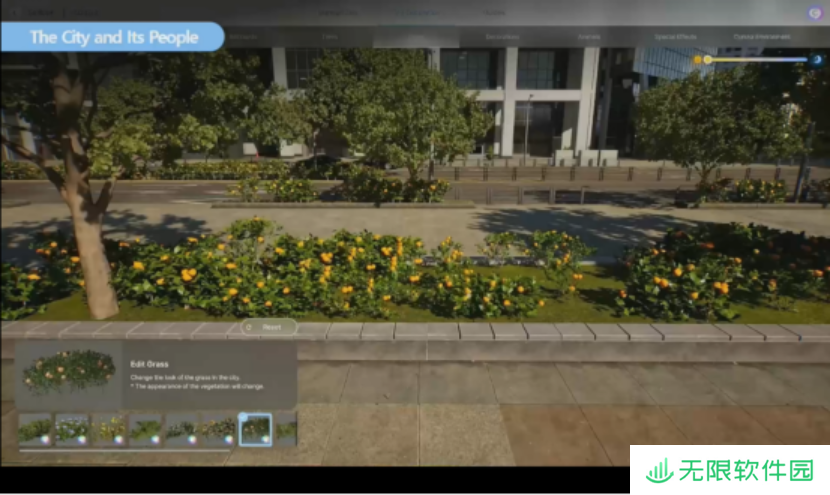
Task: Click "The City and Its People" title banner
Action: coord(113,37)
